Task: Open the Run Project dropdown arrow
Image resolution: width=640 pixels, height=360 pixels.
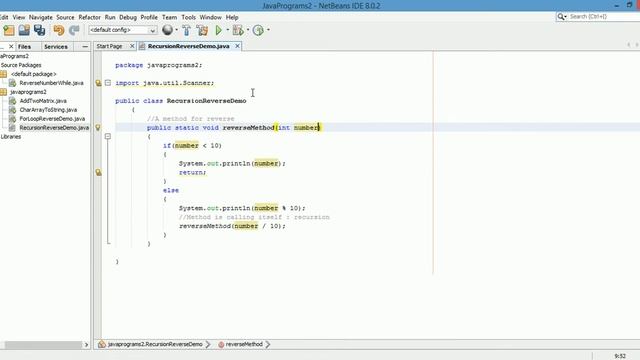Action: click(227, 30)
